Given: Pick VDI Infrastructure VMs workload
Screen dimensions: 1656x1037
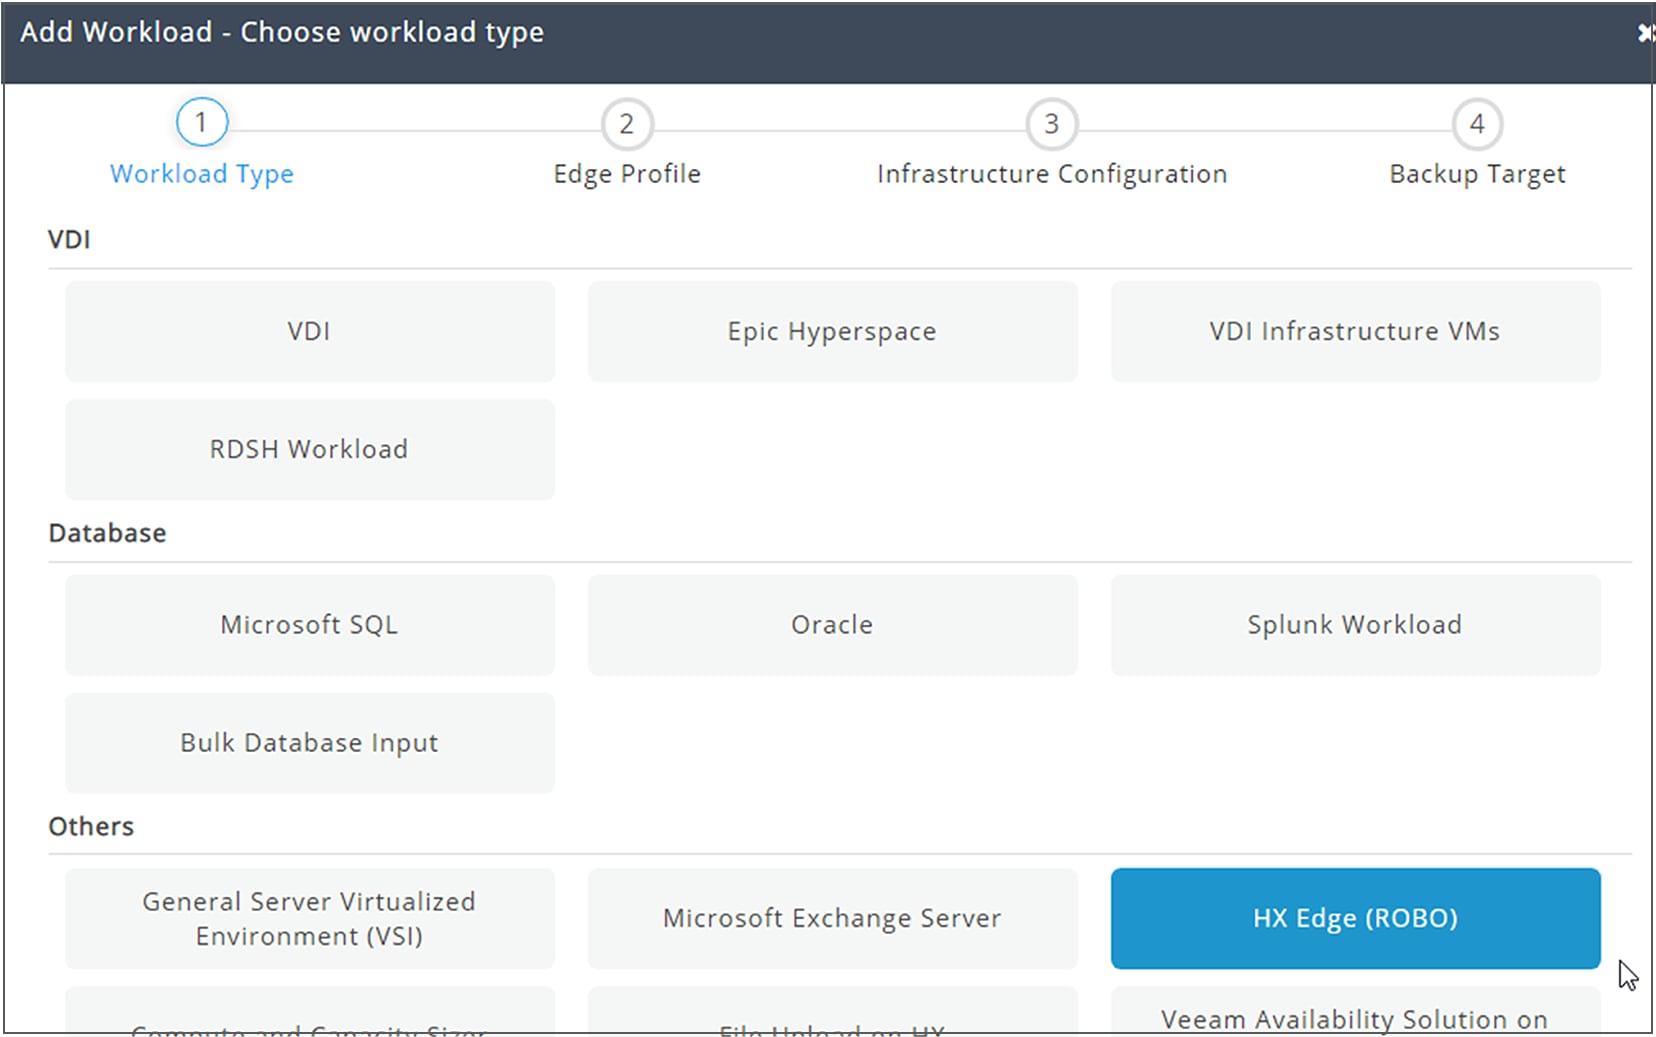Looking at the screenshot, I should (1355, 331).
